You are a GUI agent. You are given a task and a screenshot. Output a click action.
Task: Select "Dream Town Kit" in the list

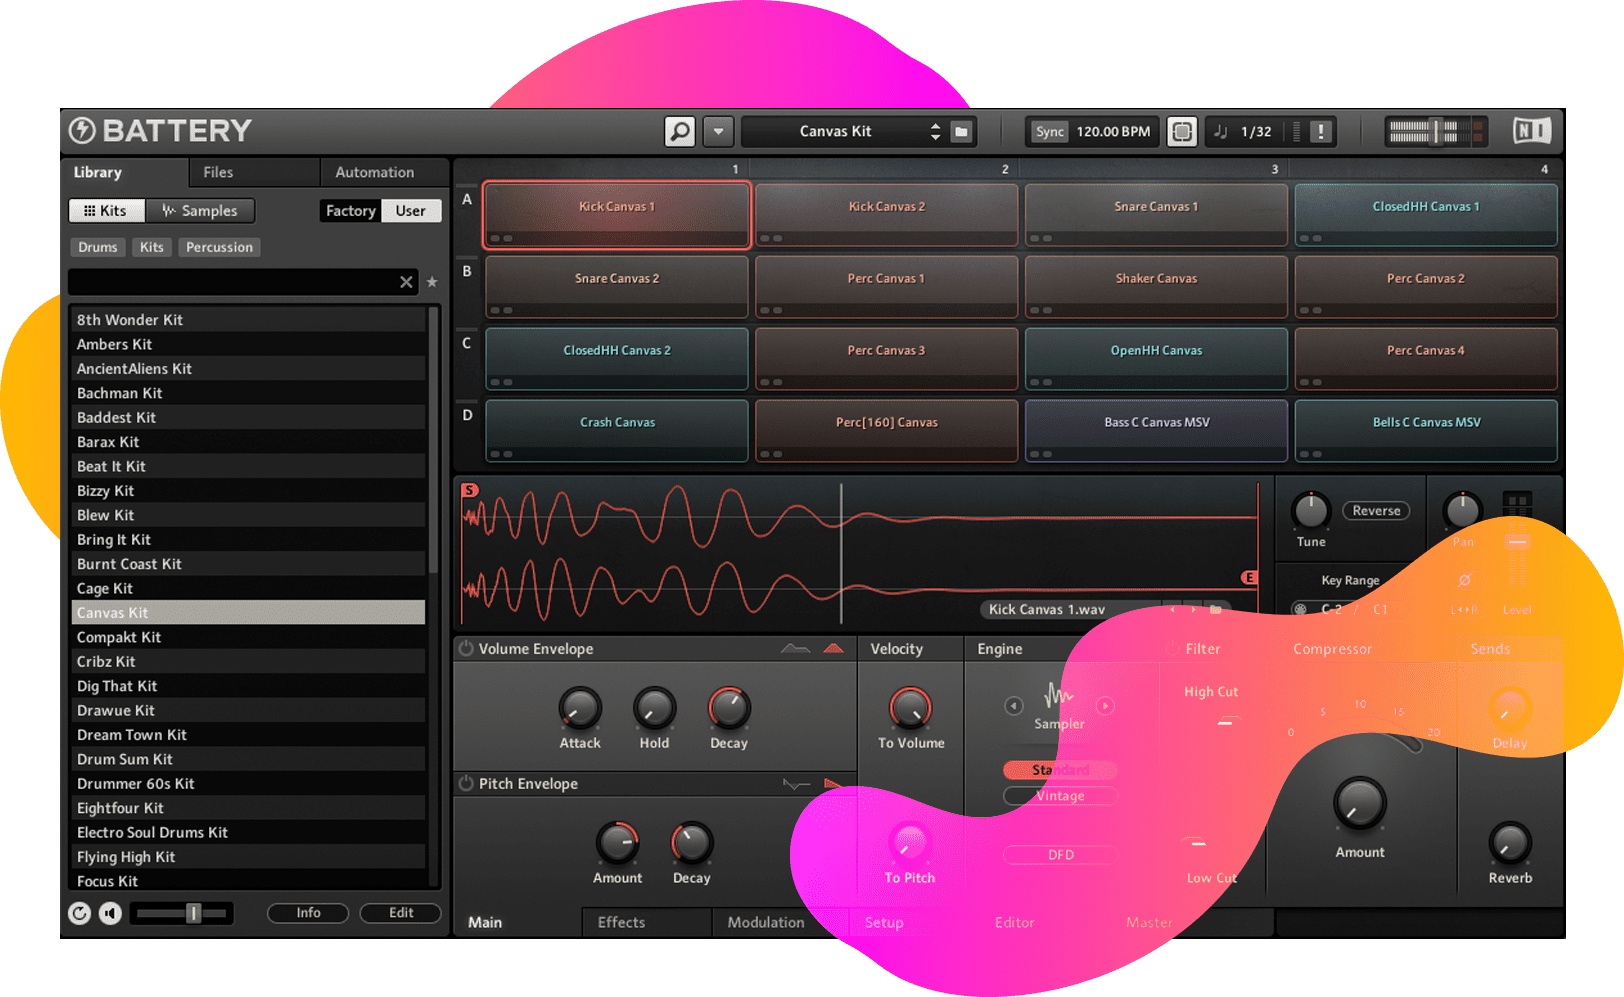[248, 735]
